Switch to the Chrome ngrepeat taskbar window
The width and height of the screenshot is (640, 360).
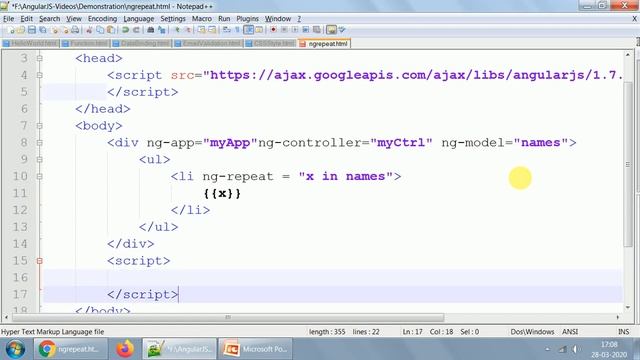(x=71, y=349)
